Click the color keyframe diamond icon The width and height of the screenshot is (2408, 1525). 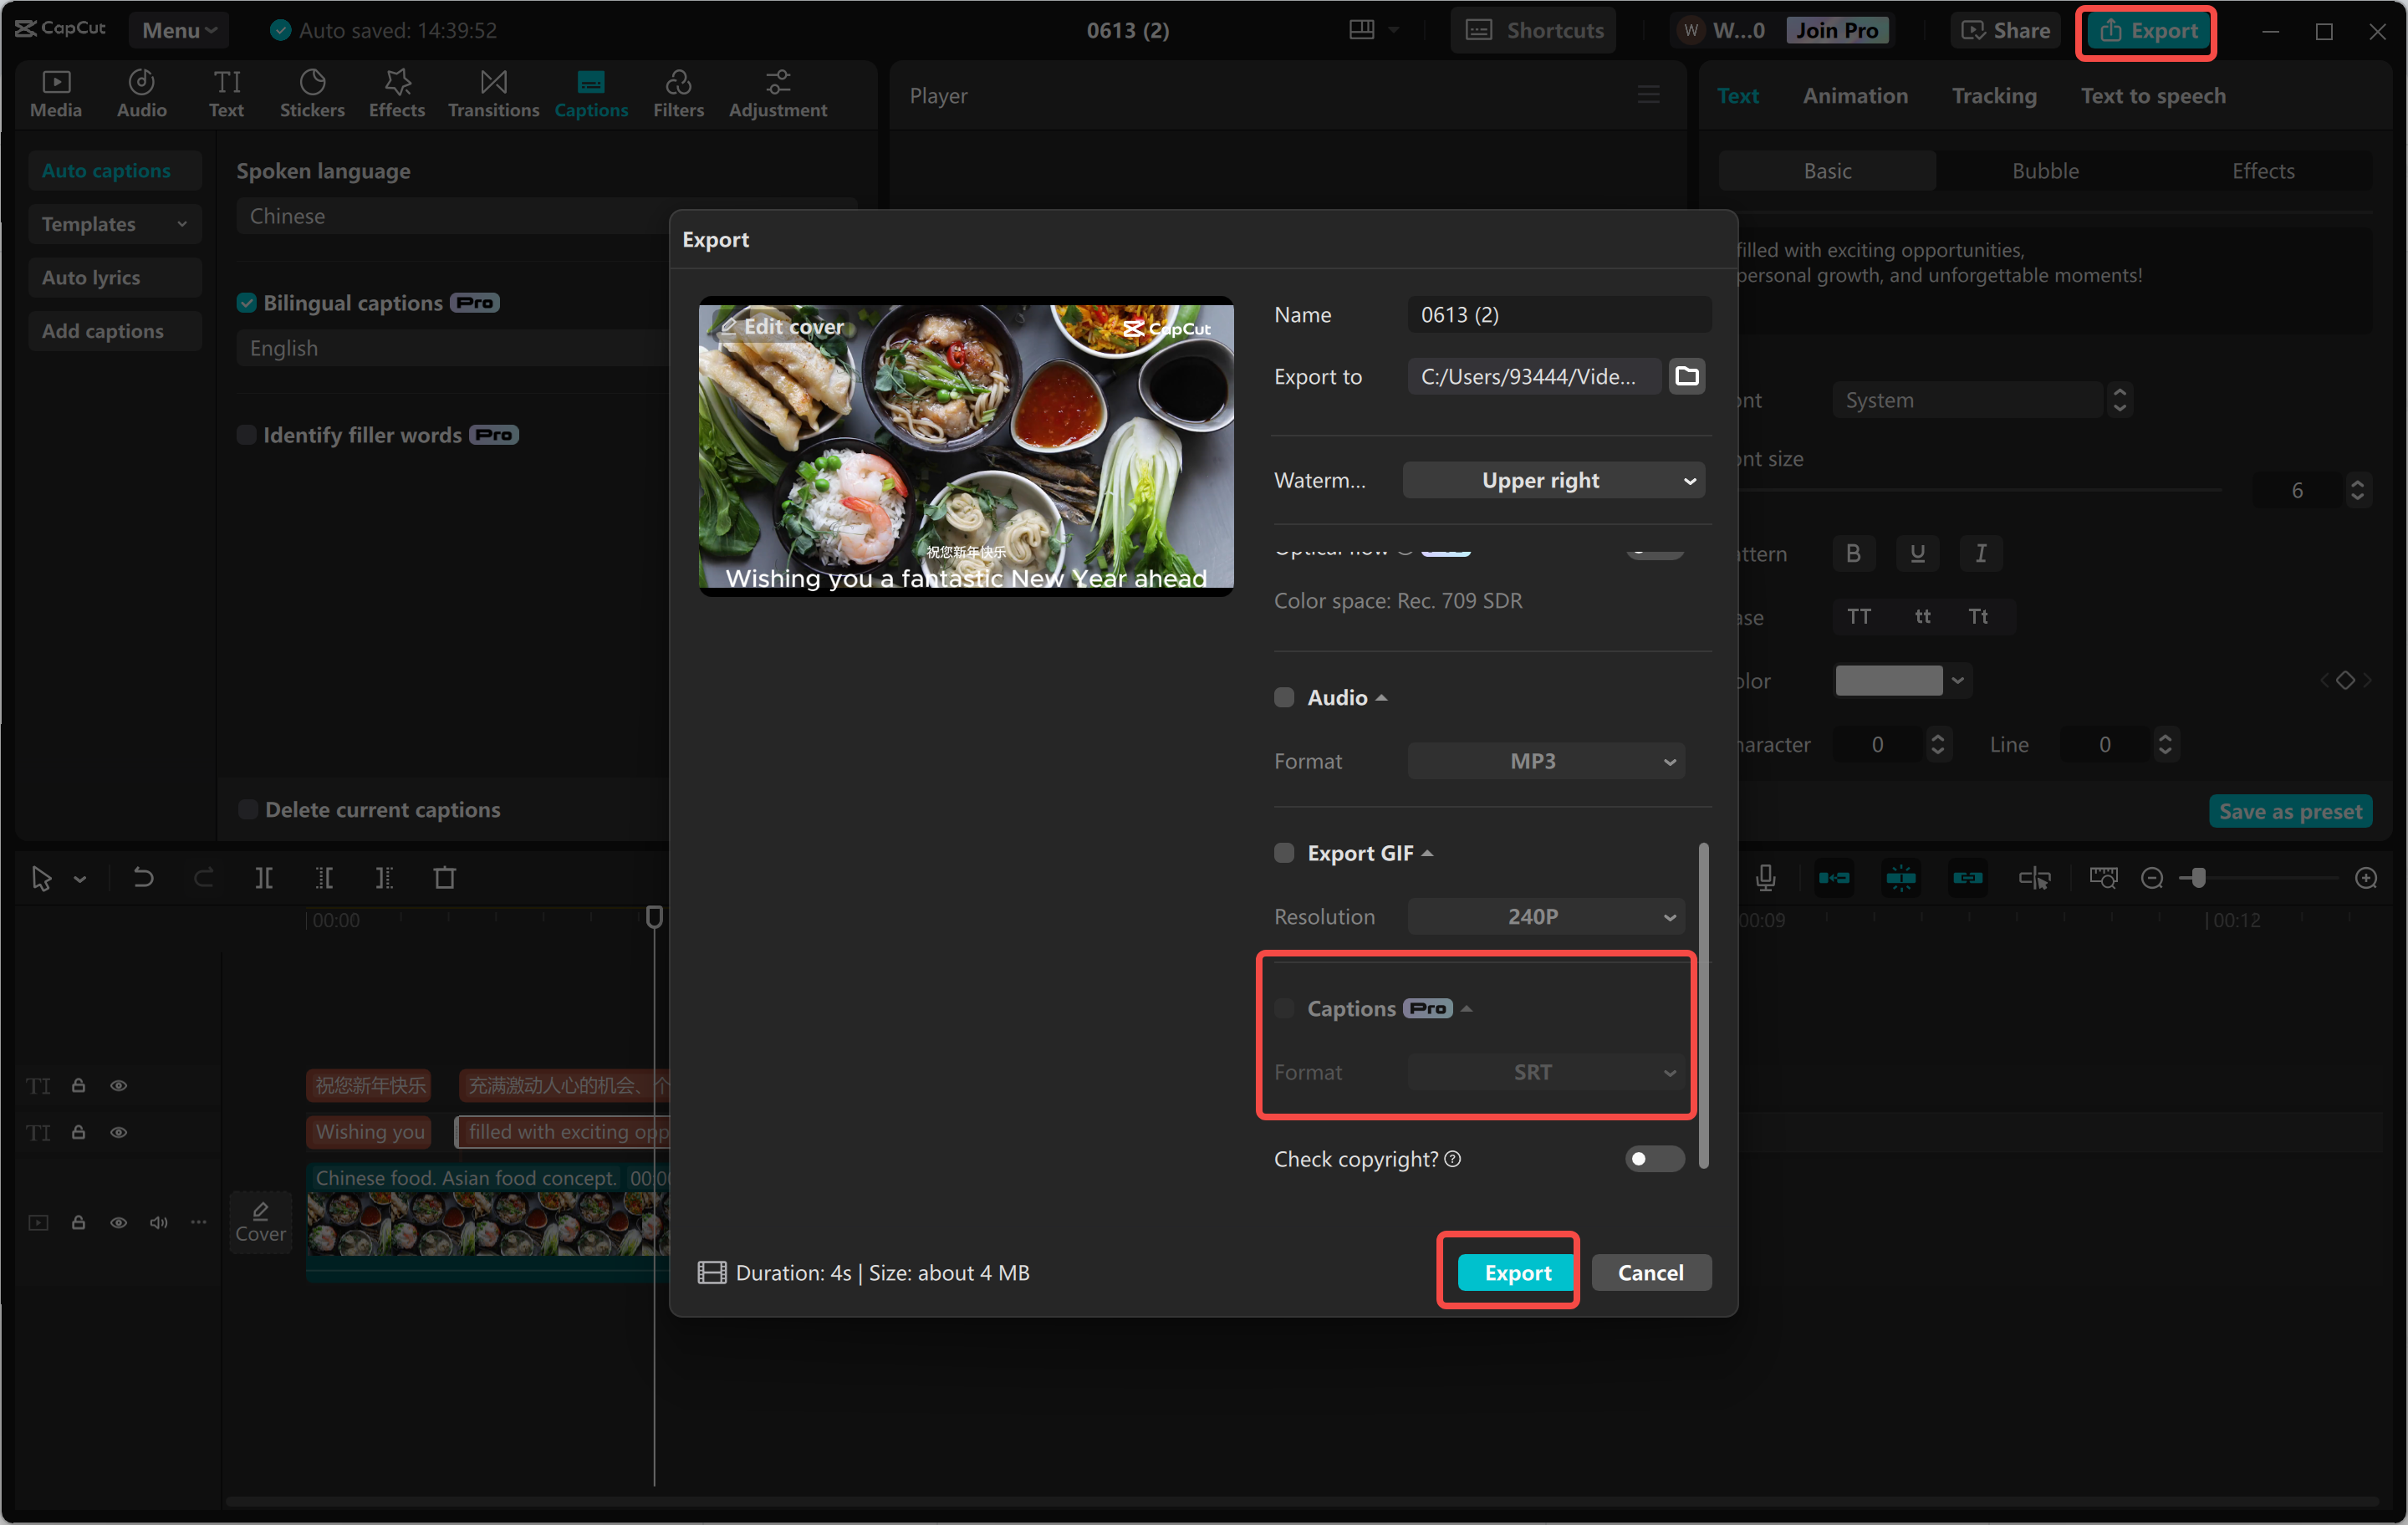point(2345,680)
